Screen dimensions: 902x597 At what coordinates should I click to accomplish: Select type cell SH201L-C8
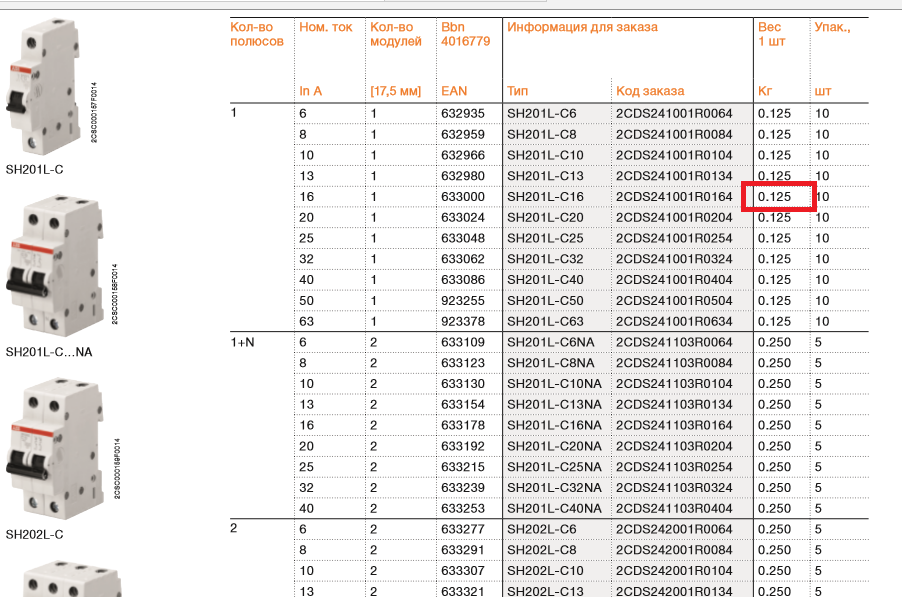541,135
